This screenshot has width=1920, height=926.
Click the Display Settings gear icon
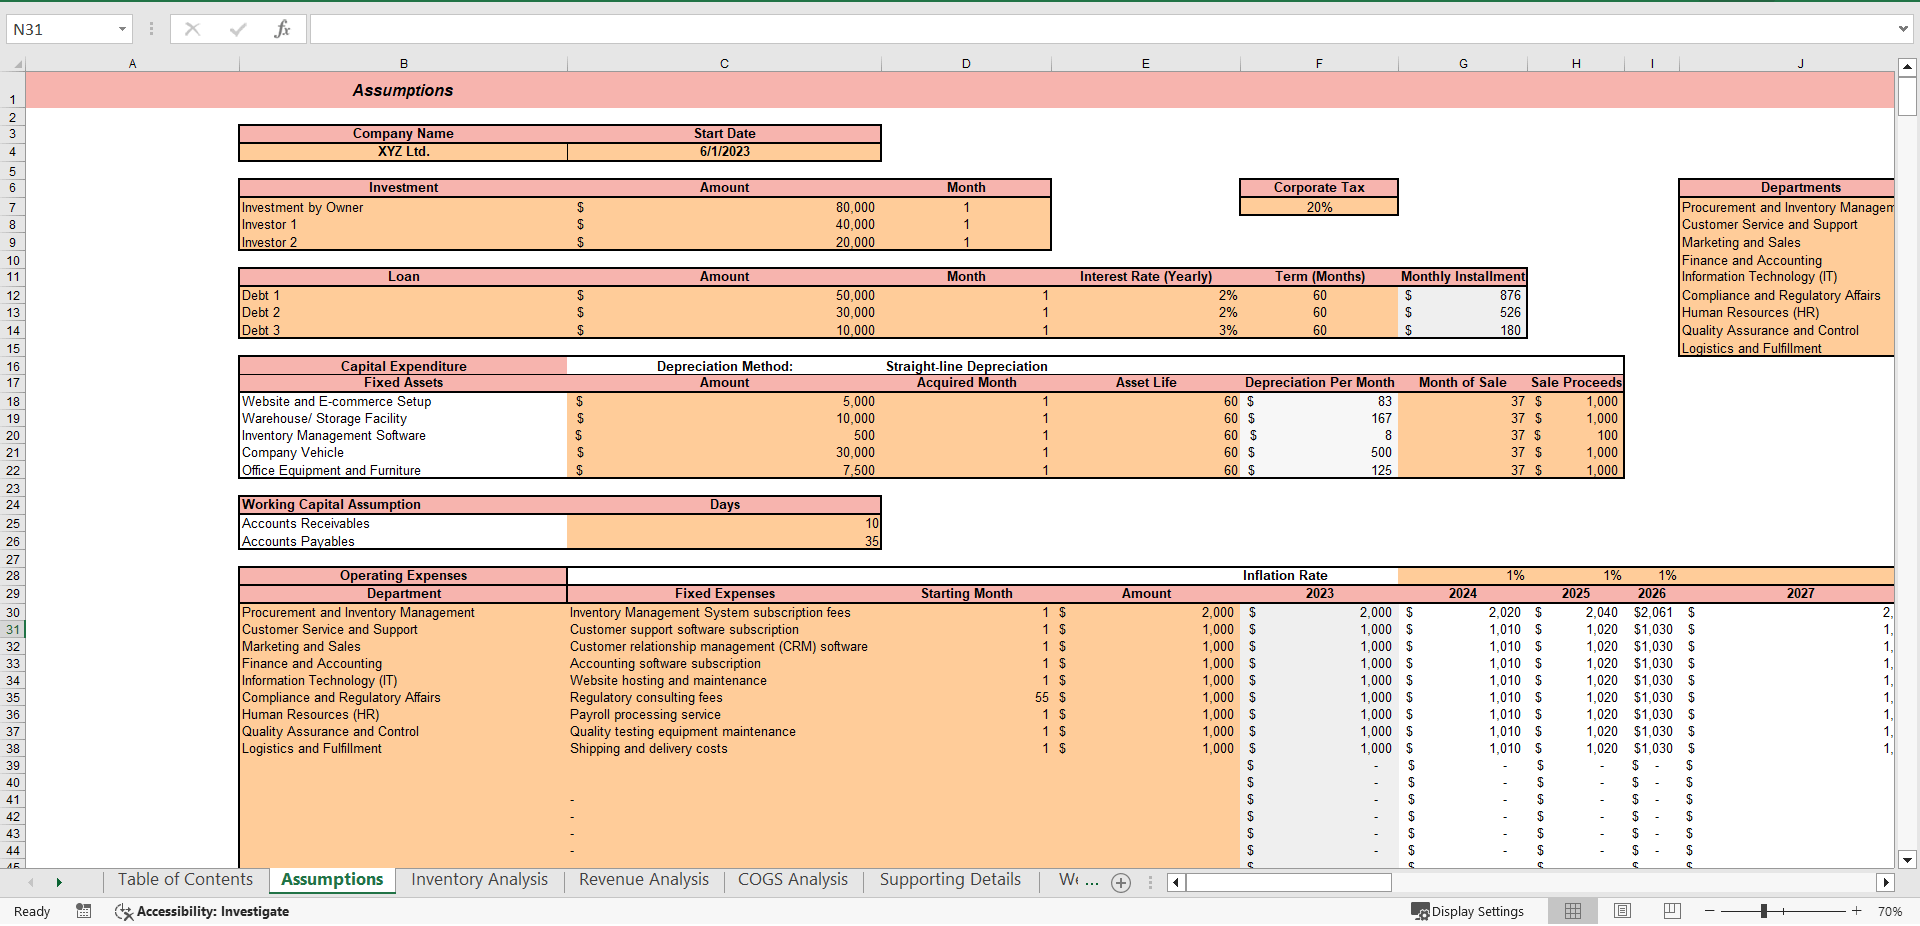click(1420, 911)
